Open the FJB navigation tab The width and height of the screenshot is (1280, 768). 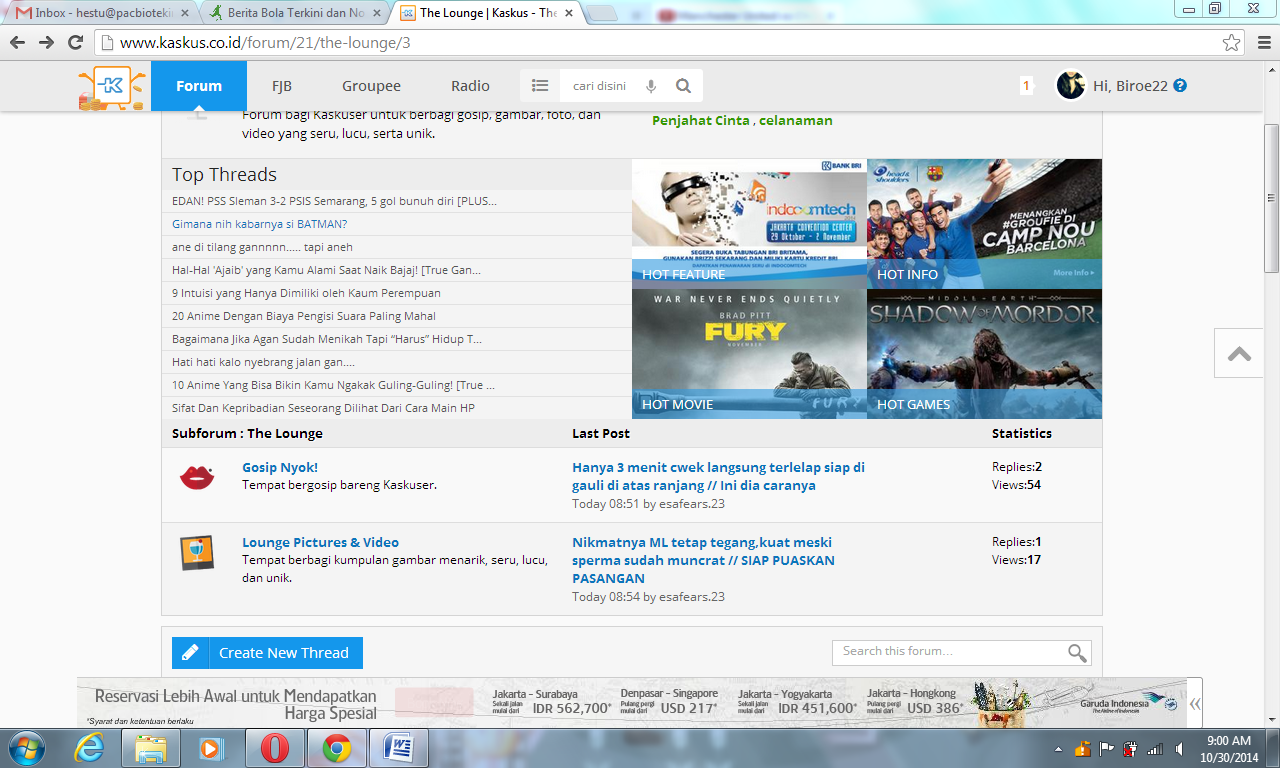coord(282,86)
